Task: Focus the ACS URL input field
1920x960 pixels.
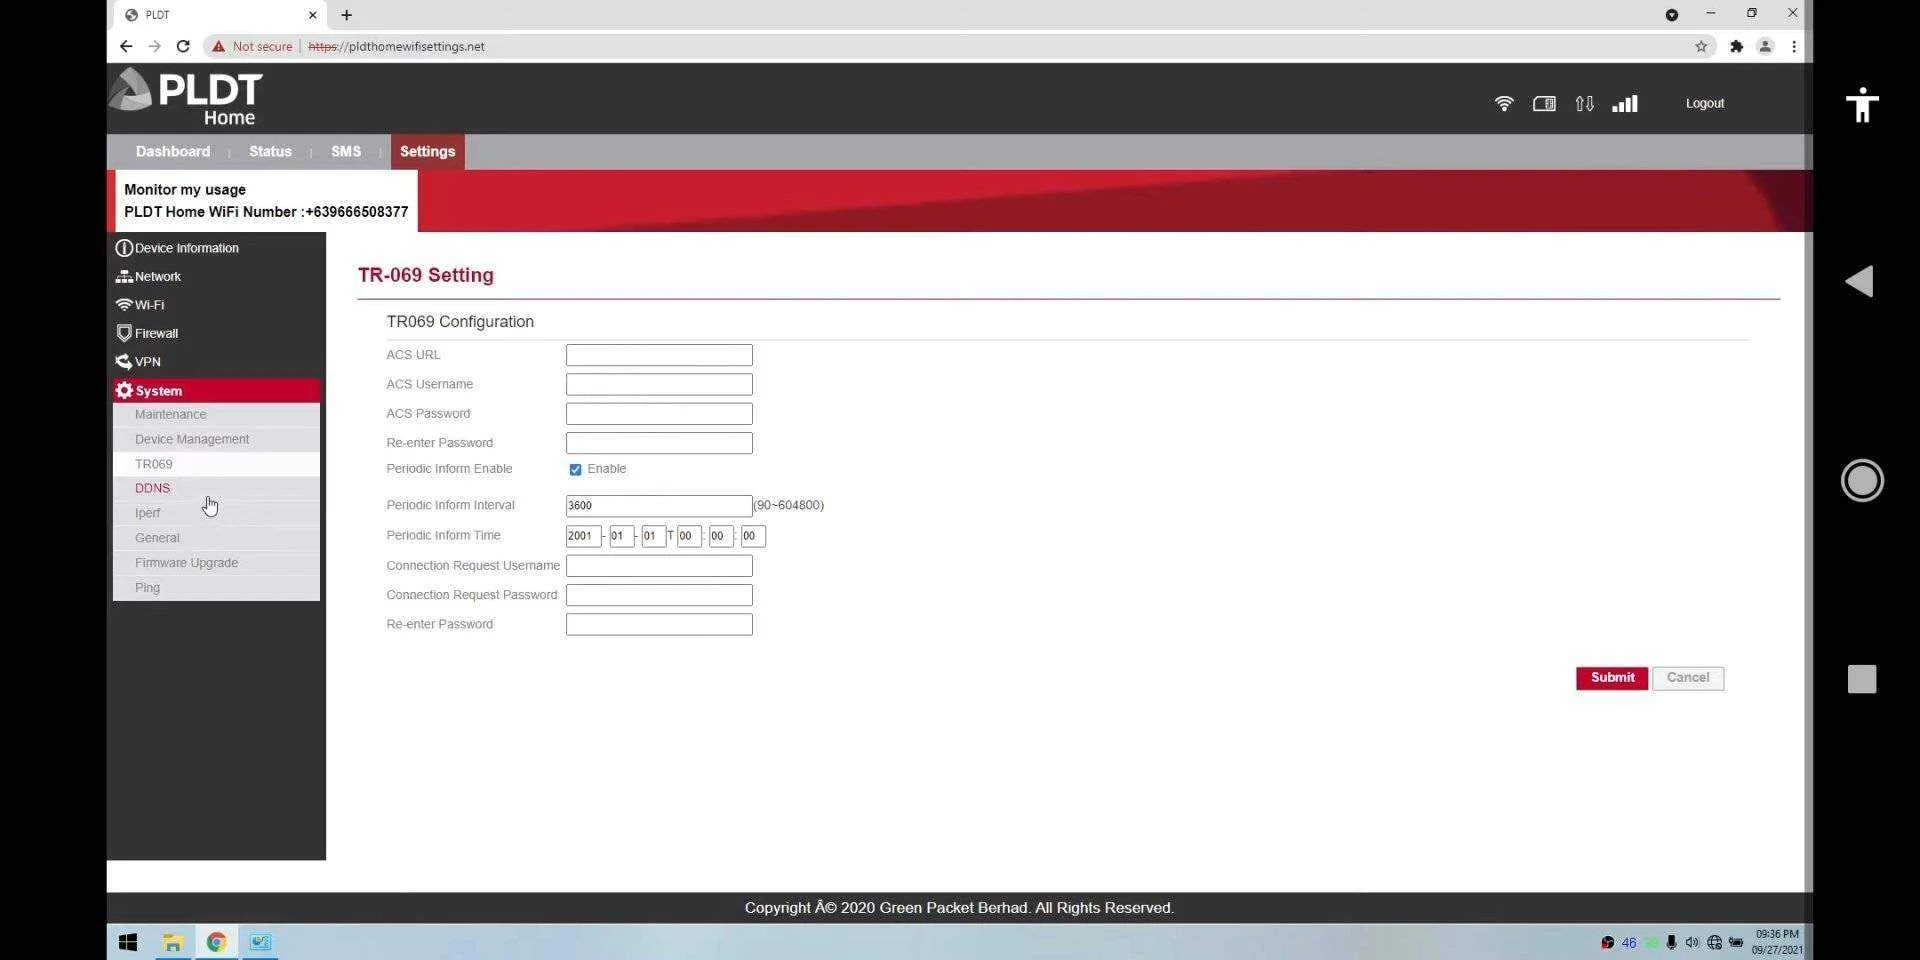Action: [x=659, y=355]
